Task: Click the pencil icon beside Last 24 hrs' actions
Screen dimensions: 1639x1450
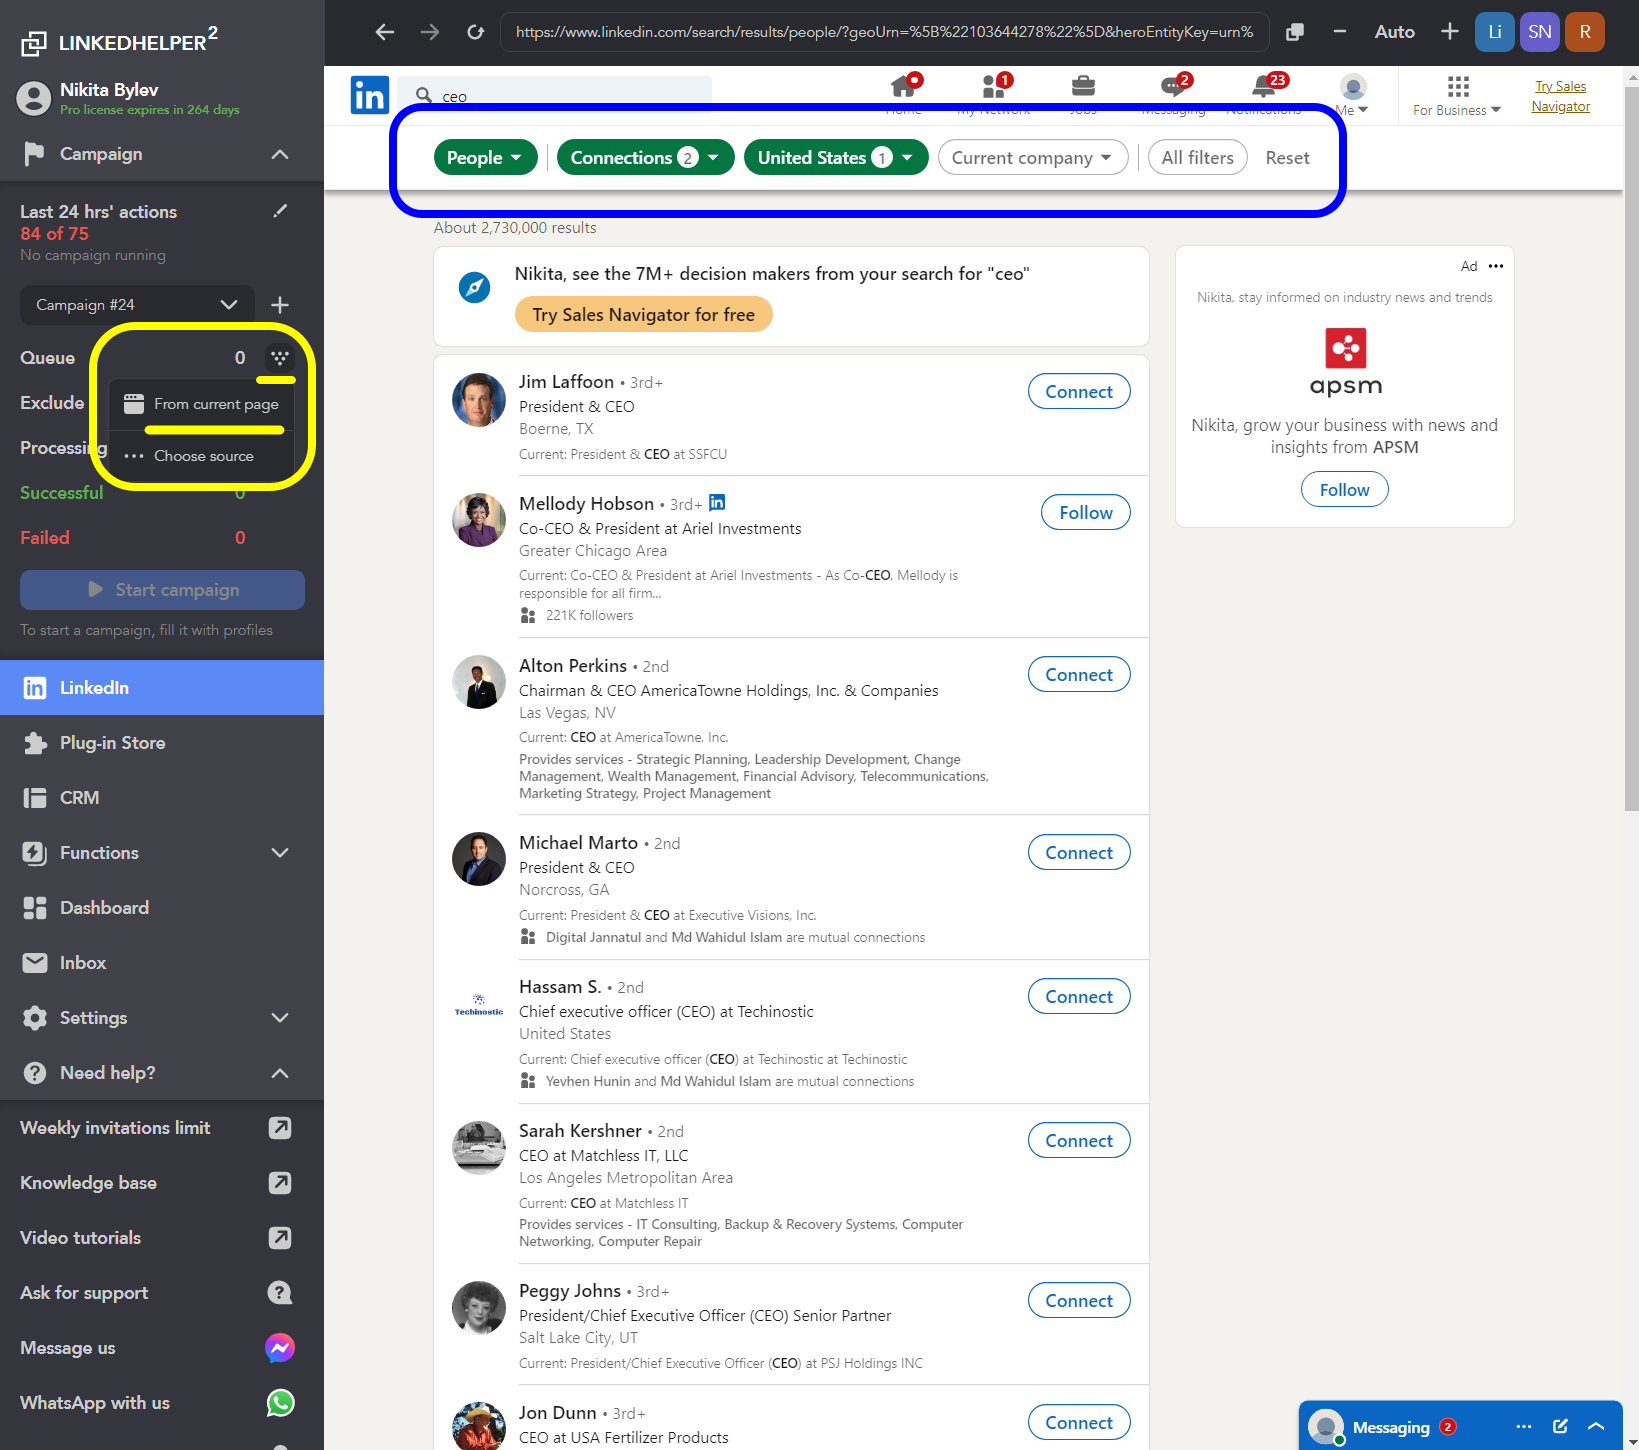Action: click(280, 210)
